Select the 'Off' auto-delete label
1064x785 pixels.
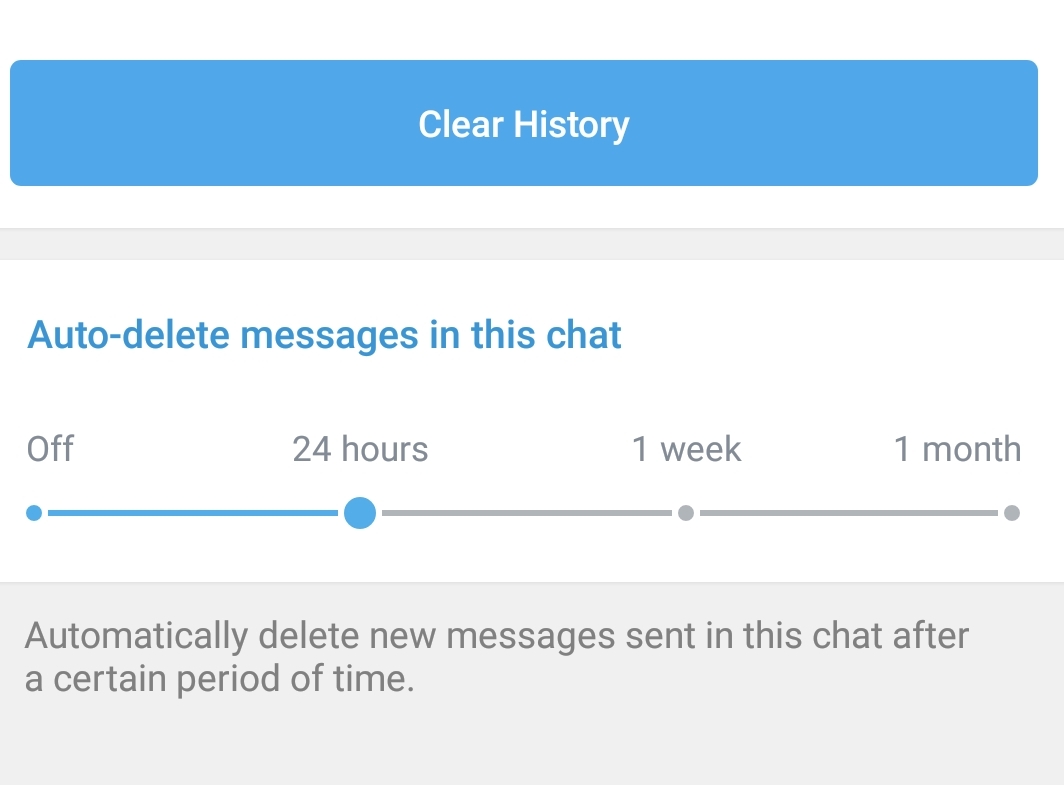(50, 449)
